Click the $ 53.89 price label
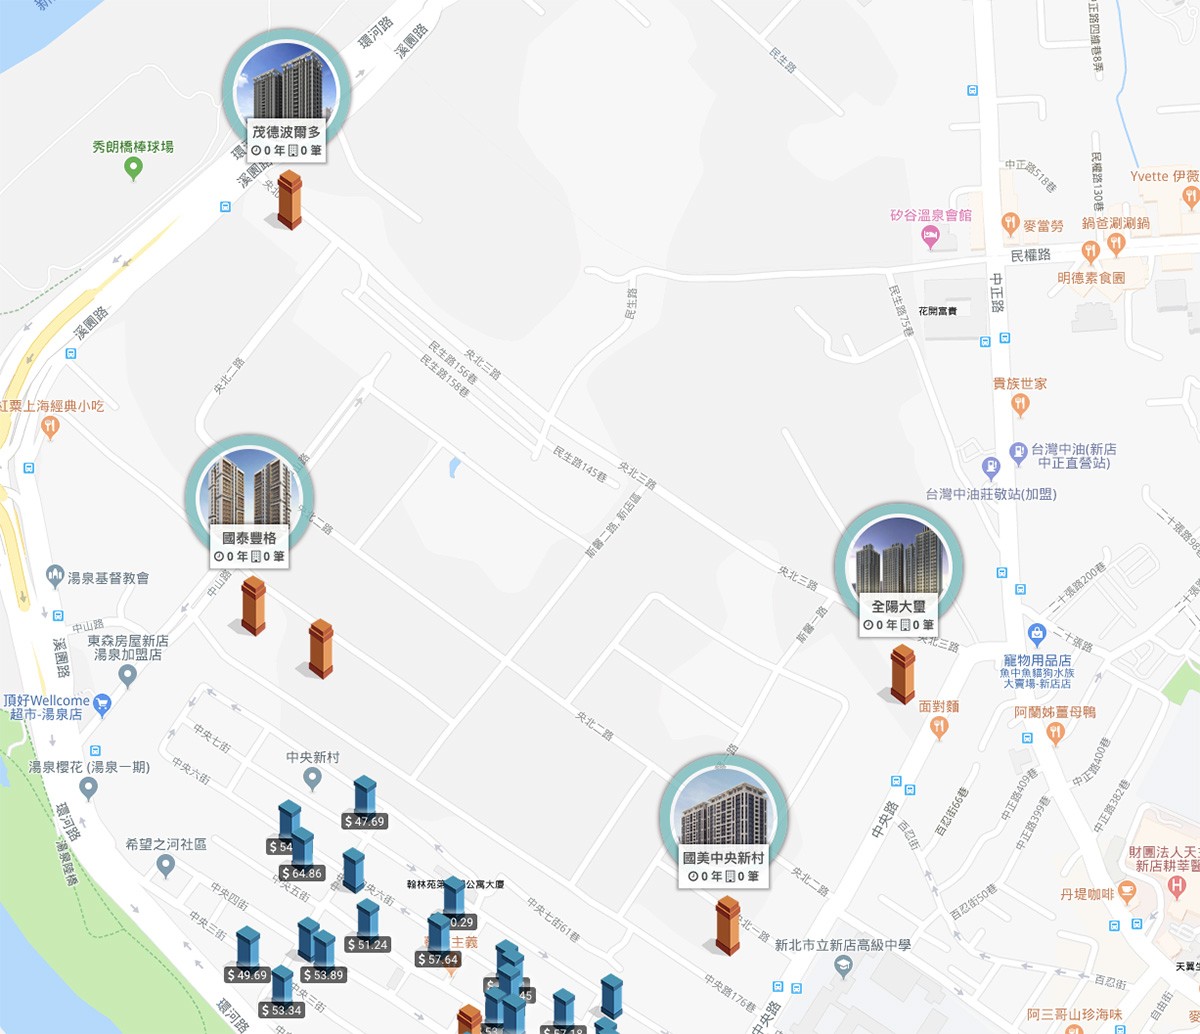Viewport: 1200px width, 1034px height. 323,975
